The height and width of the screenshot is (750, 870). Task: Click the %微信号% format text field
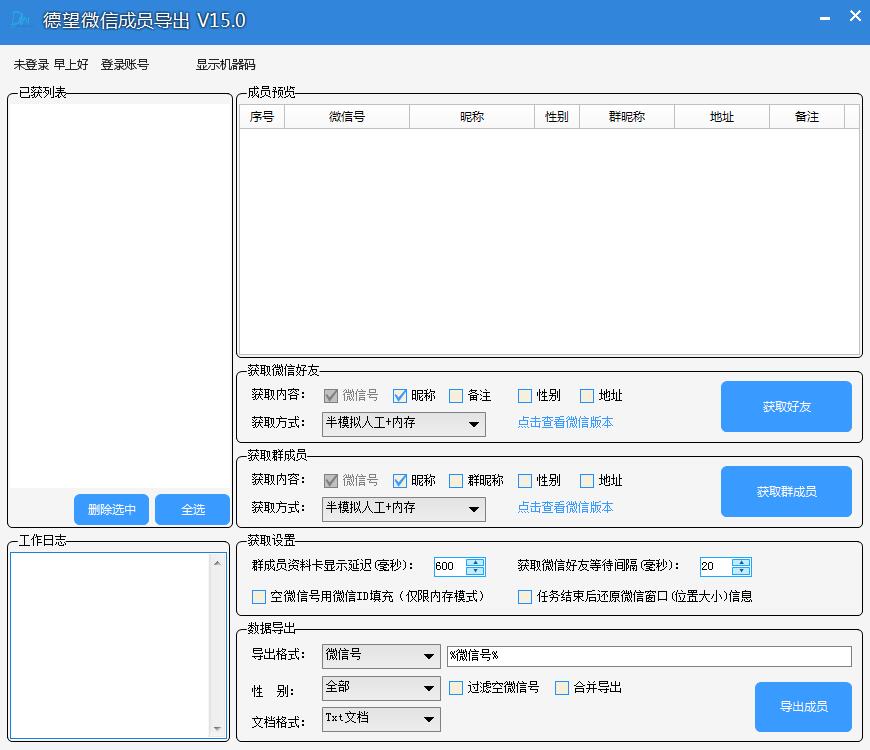coord(649,656)
